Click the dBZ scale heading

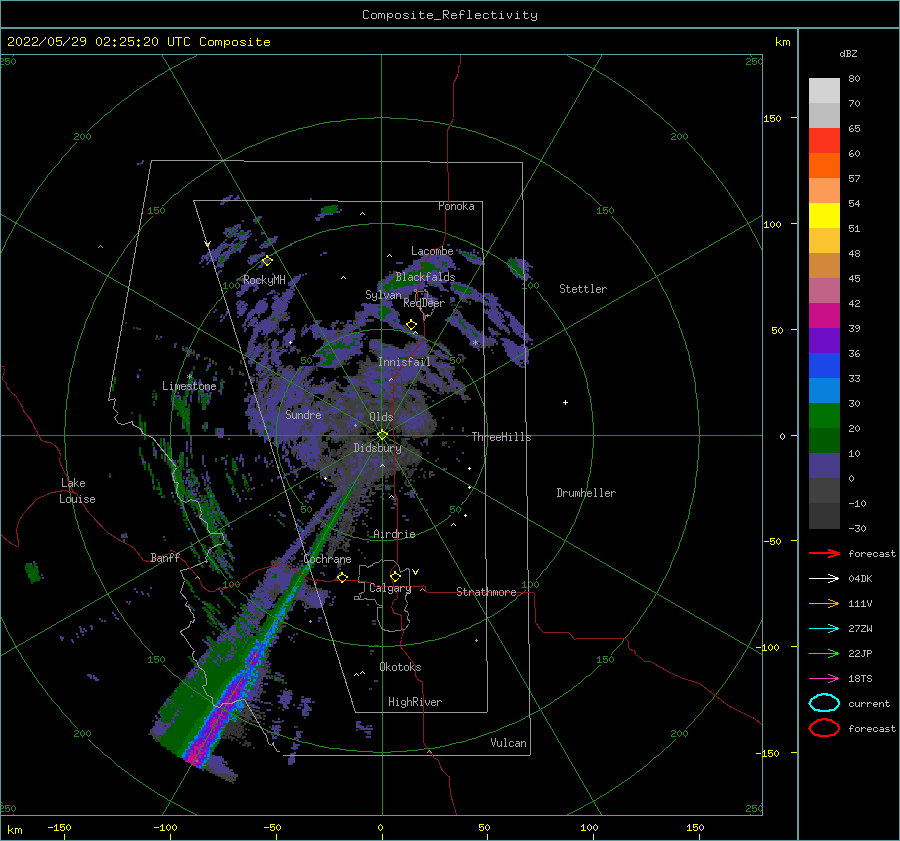point(848,53)
